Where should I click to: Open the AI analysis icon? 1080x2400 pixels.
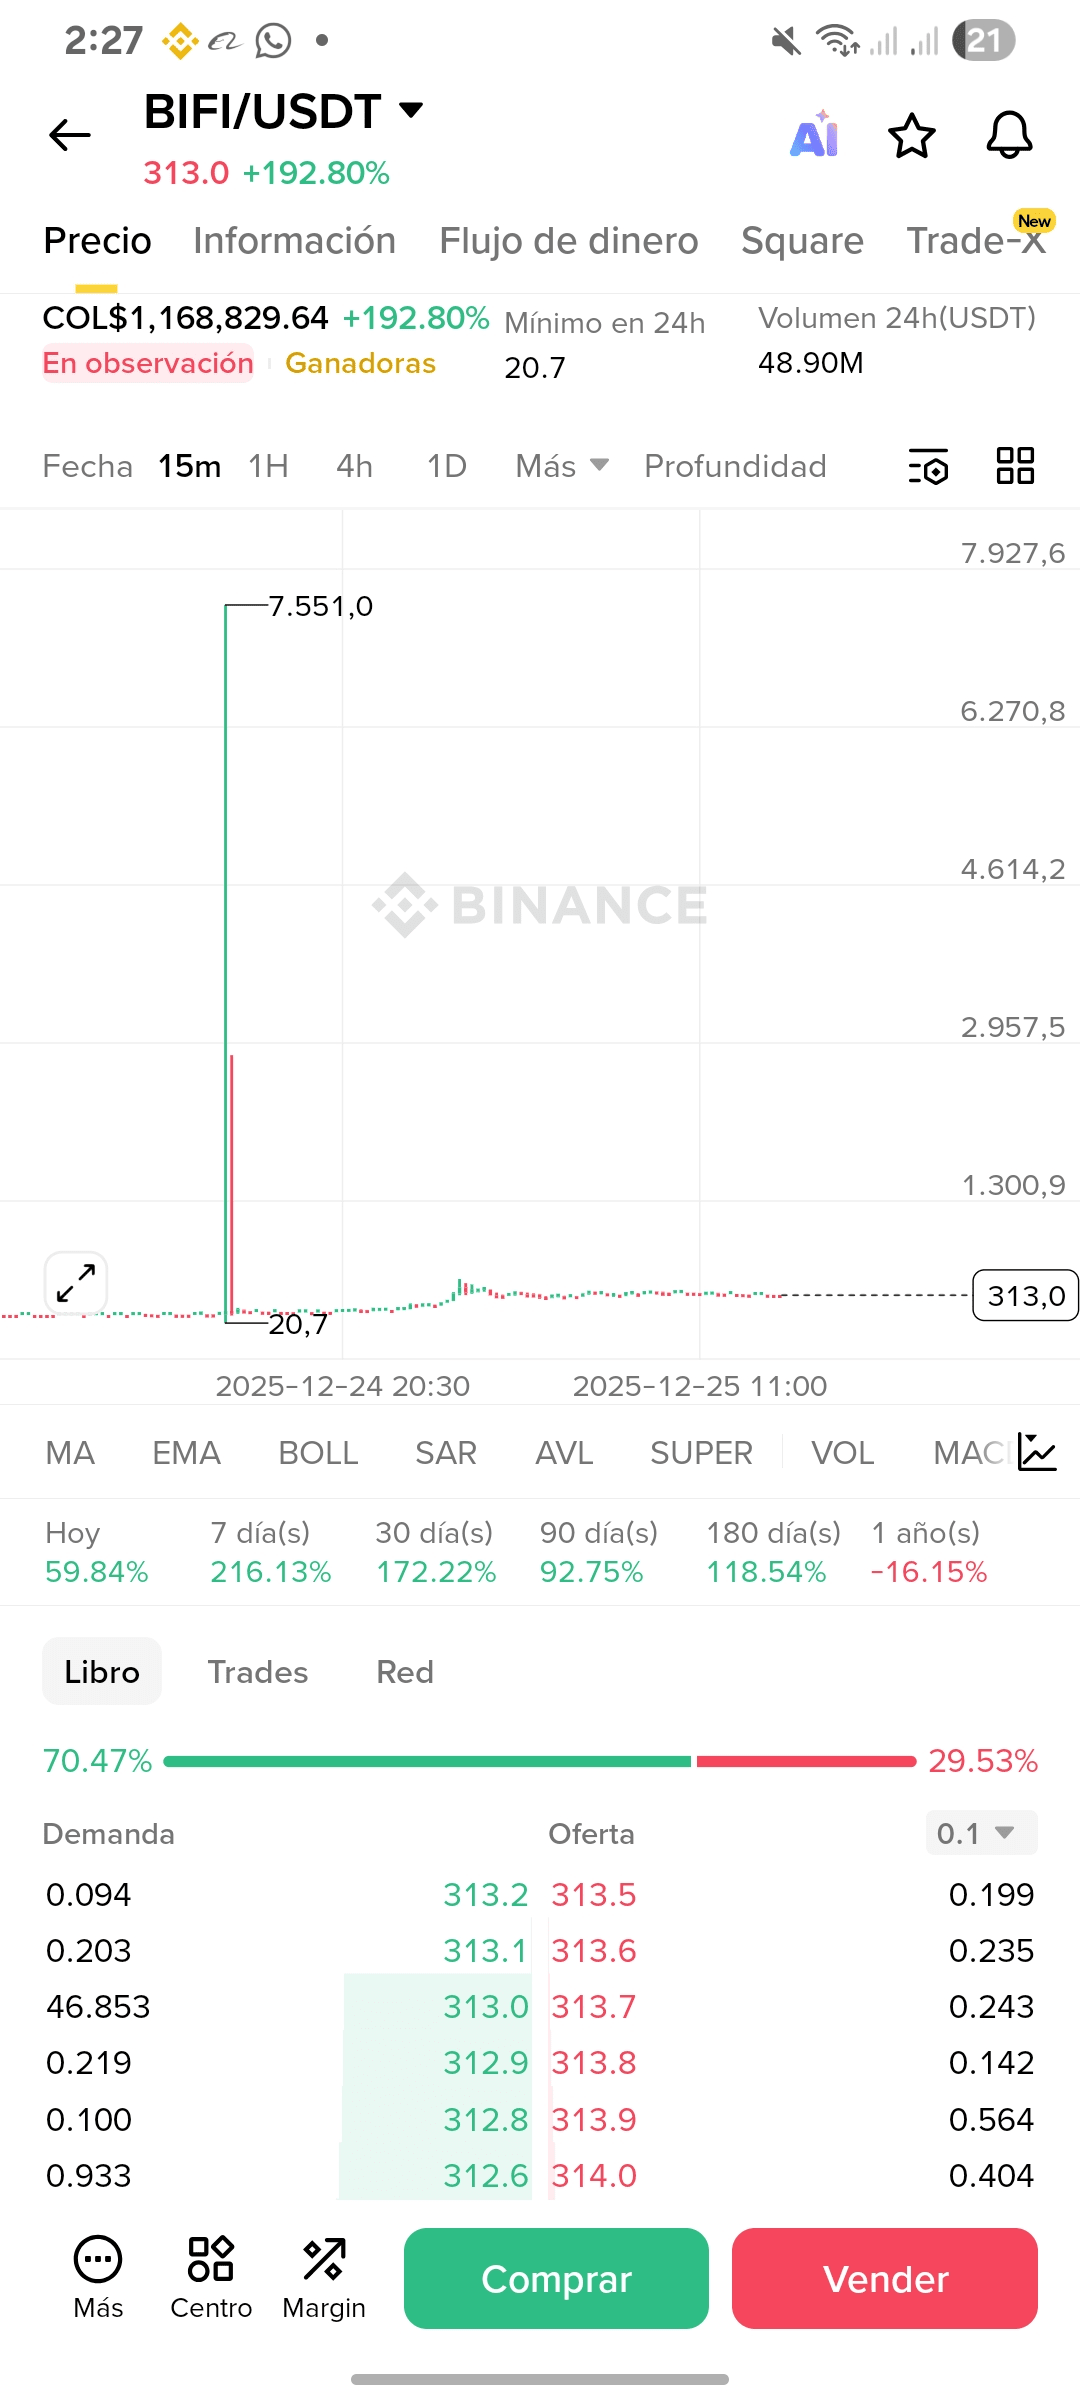[x=815, y=135]
